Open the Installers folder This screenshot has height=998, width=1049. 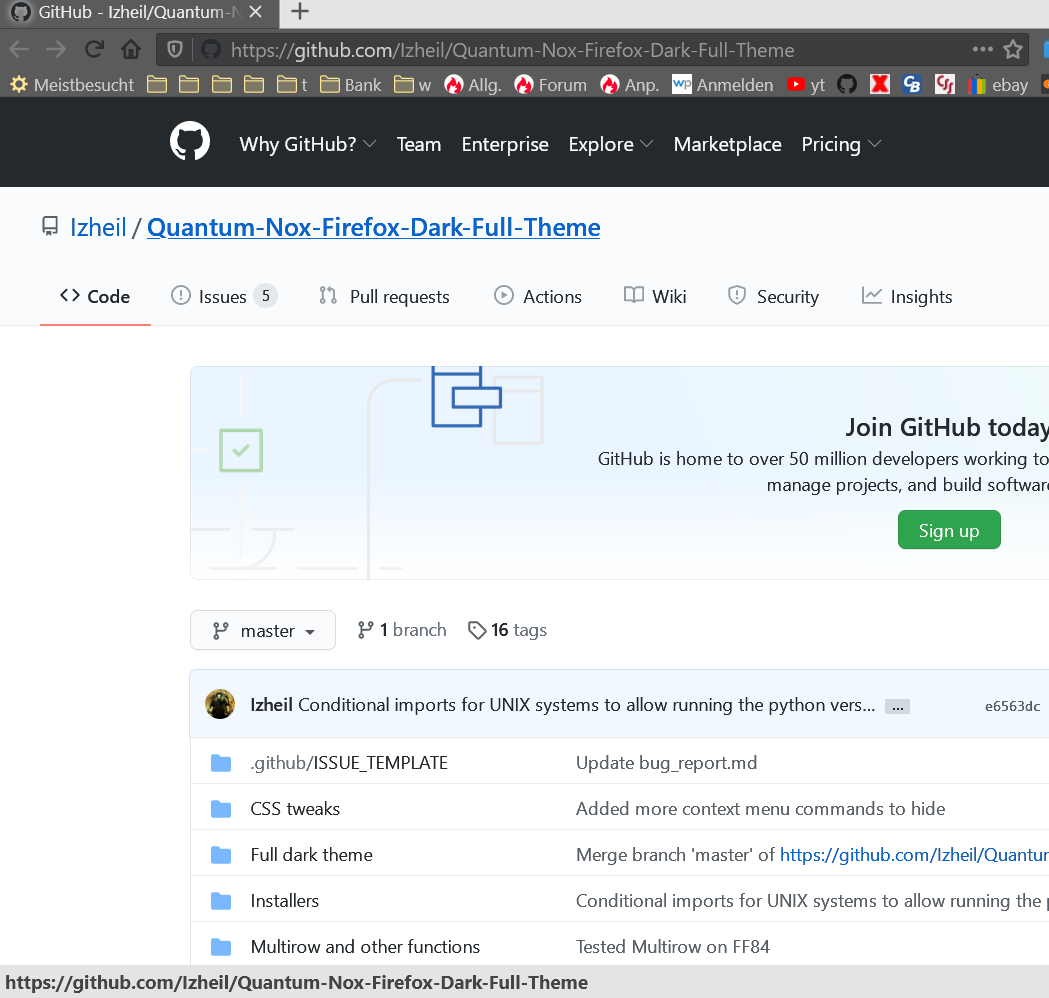pyautogui.click(x=284, y=901)
